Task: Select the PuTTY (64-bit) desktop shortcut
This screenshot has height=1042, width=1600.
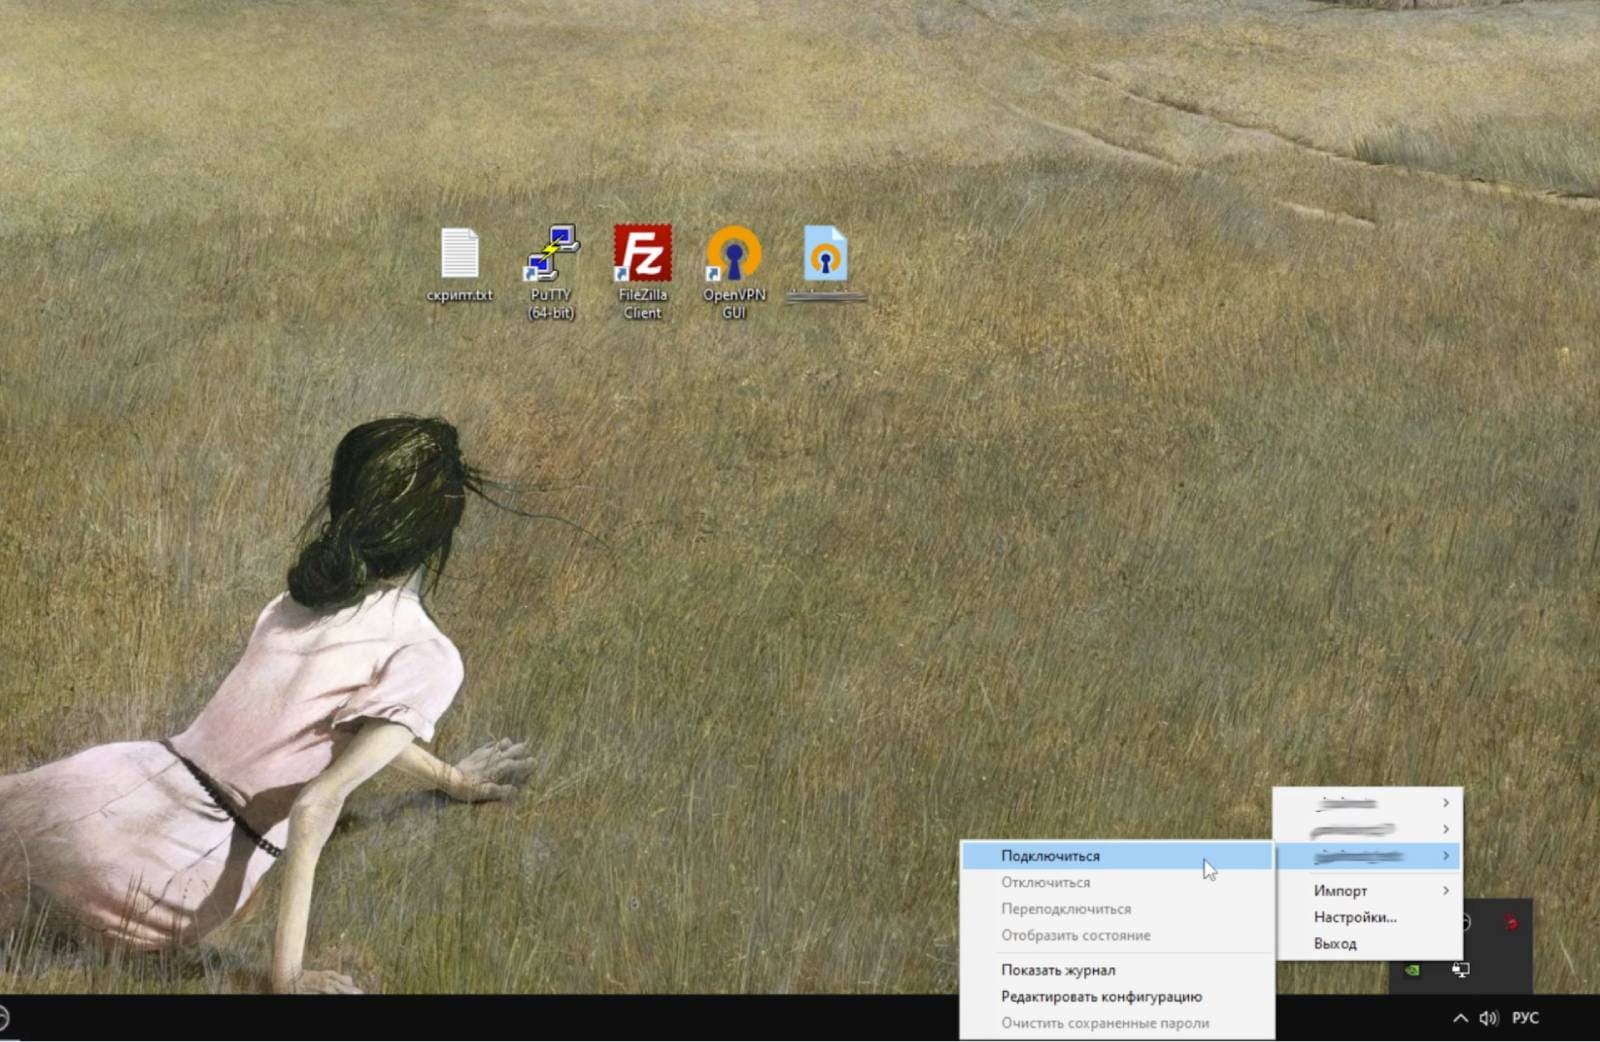Action: coord(551,272)
